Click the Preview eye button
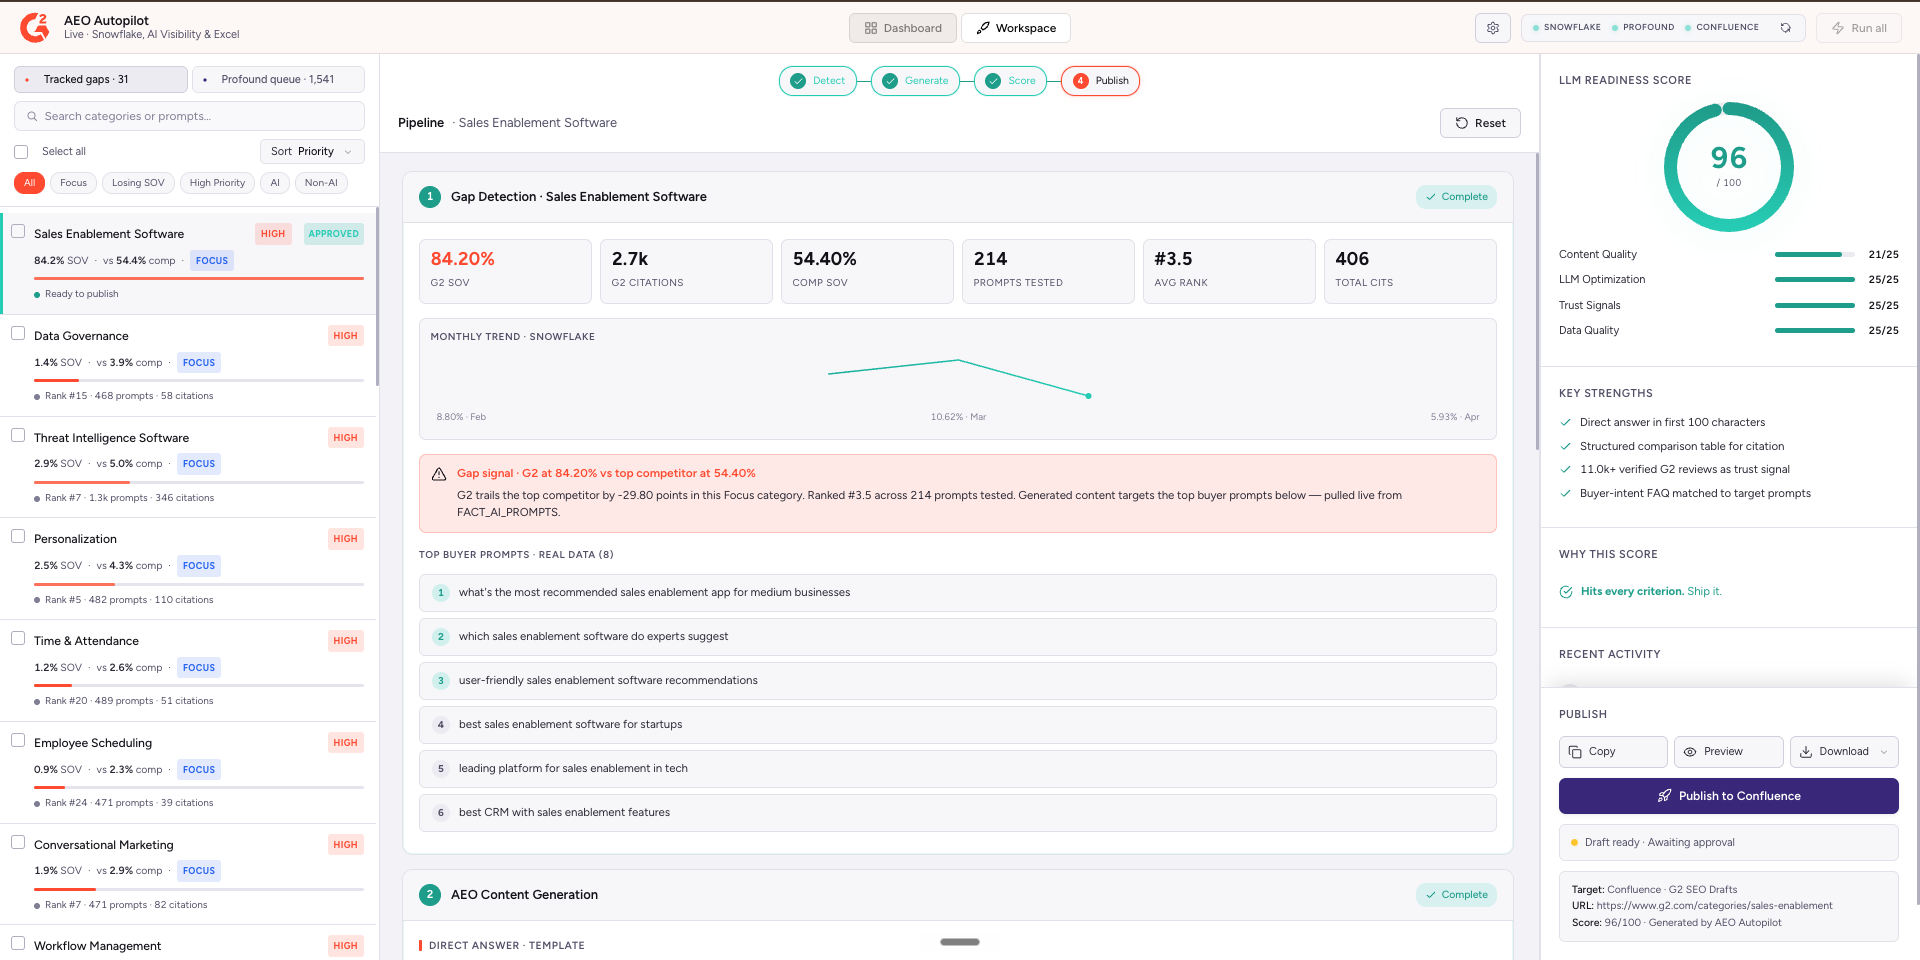This screenshot has height=960, width=1920. pyautogui.click(x=1728, y=752)
